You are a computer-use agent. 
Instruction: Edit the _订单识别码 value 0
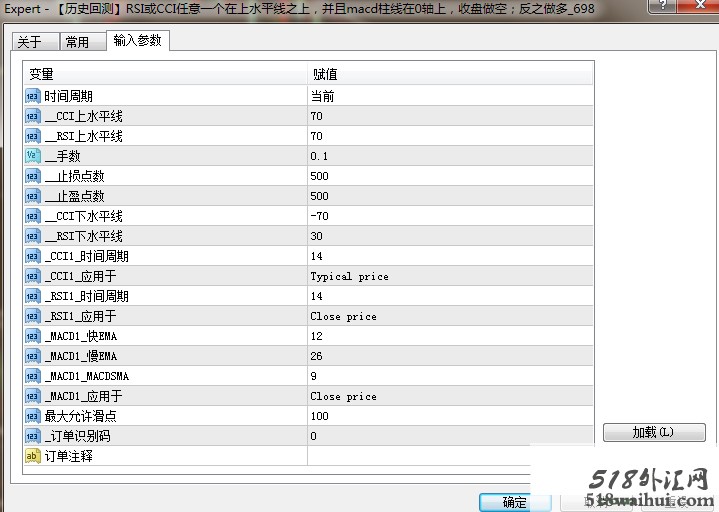(450, 436)
